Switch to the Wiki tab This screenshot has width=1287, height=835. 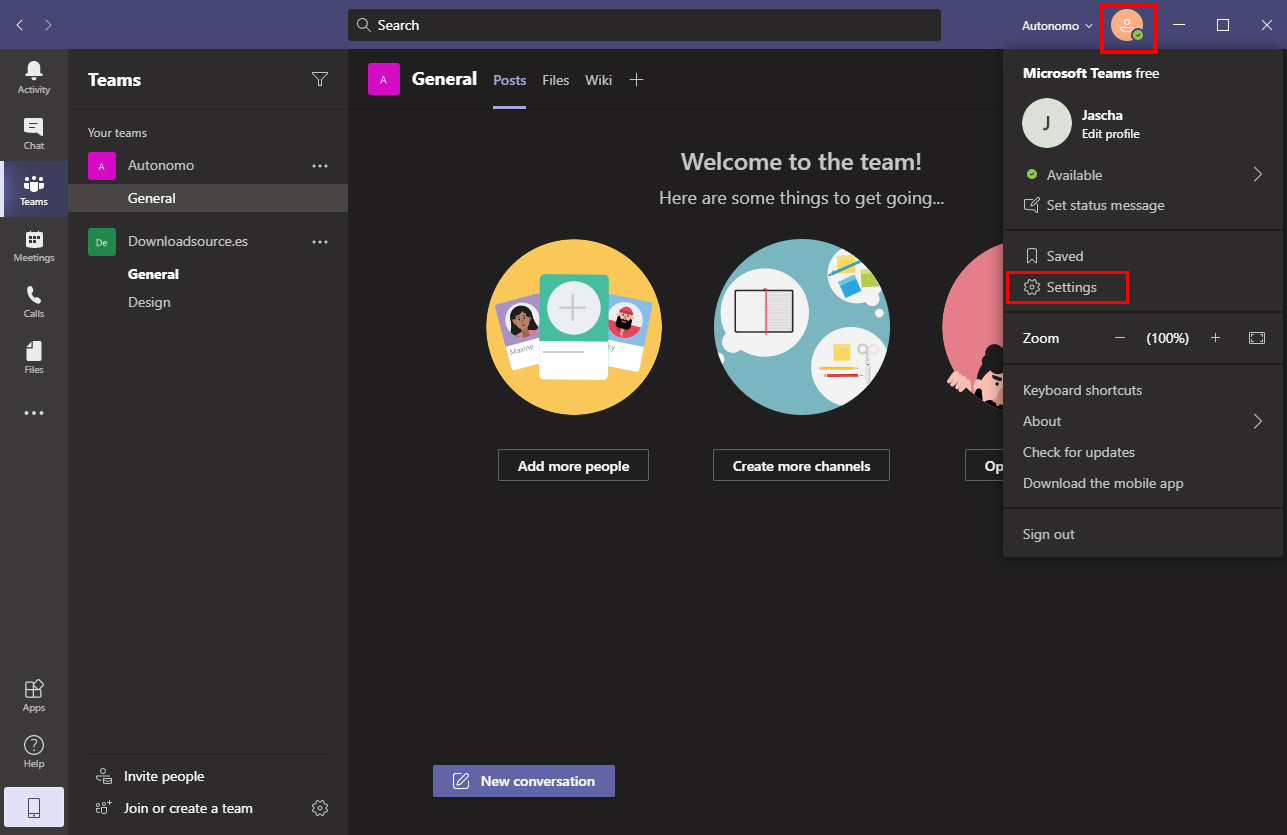tap(599, 80)
